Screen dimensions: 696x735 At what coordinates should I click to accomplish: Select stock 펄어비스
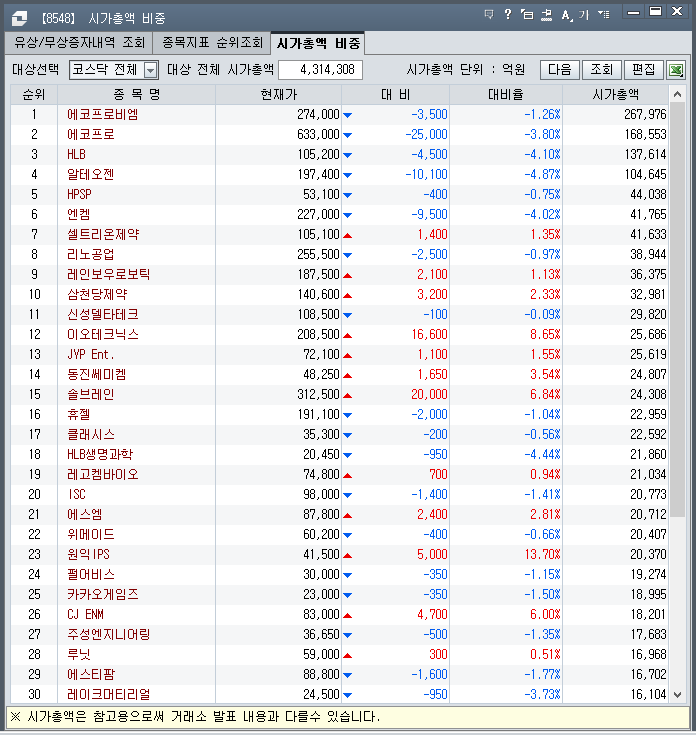click(x=90, y=574)
